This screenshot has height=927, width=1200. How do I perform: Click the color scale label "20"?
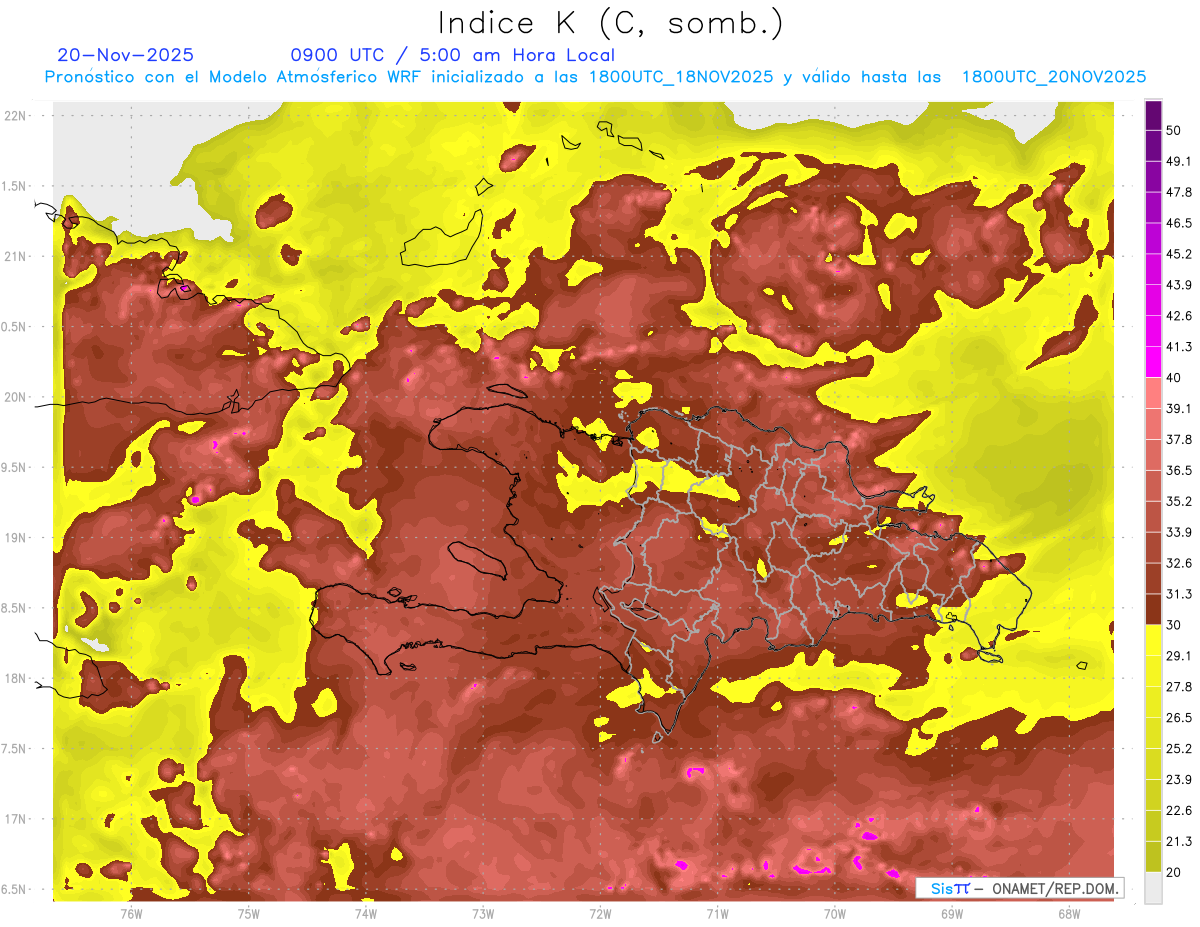[1176, 873]
